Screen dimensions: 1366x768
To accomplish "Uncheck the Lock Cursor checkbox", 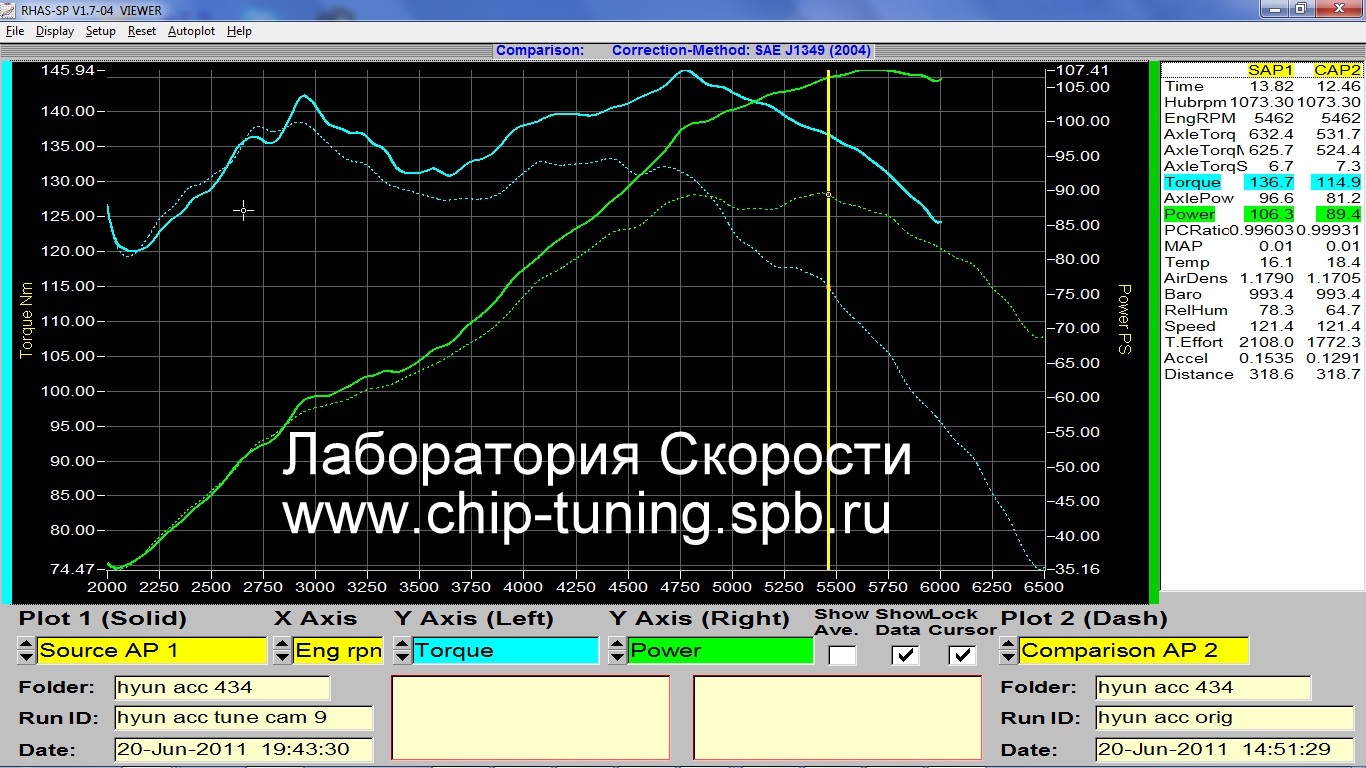I will coord(962,655).
